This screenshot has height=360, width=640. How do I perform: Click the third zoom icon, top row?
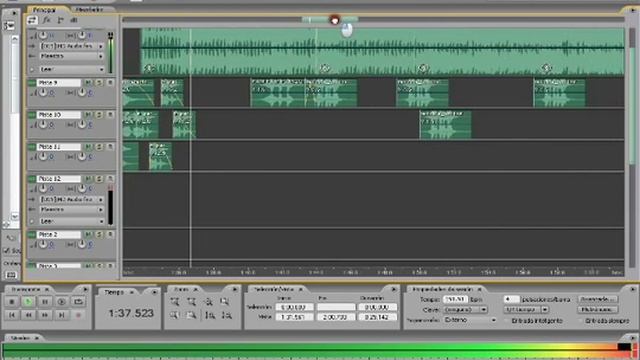tap(209, 302)
